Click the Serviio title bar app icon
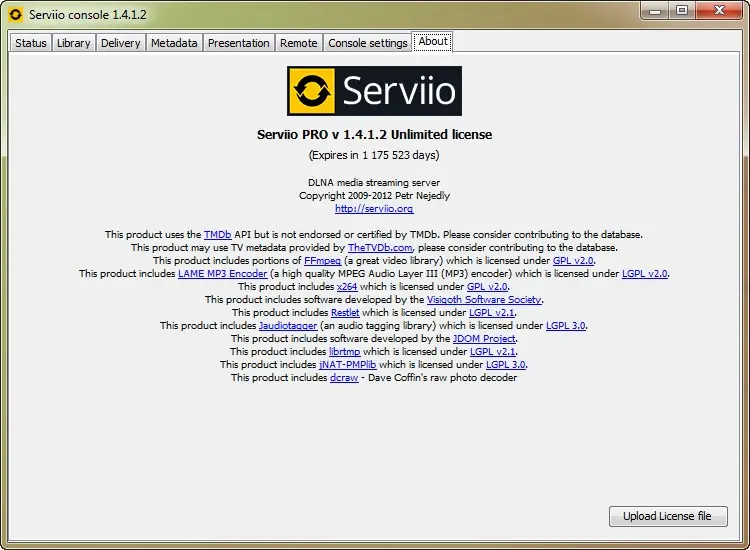The width and height of the screenshot is (750, 550). pyautogui.click(x=15, y=14)
